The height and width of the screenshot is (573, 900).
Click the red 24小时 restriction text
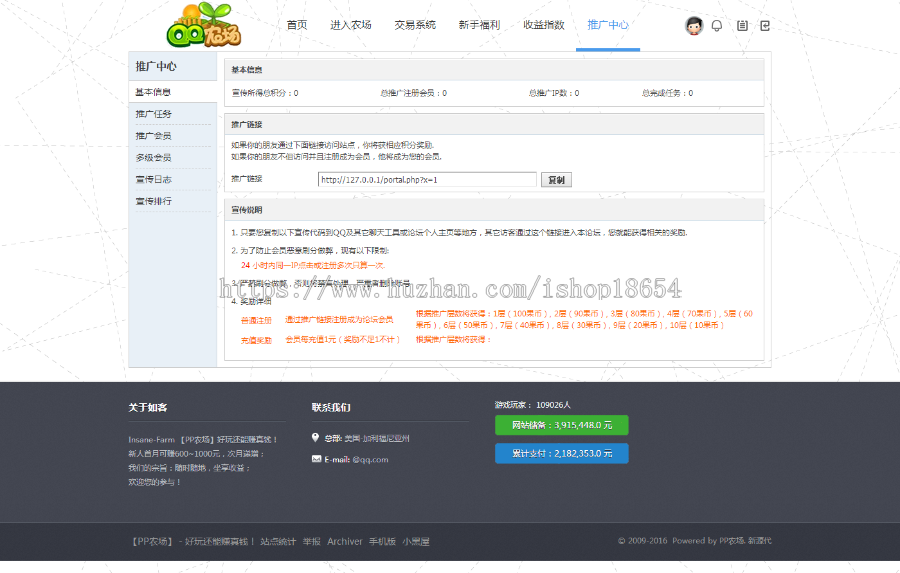[x=313, y=265]
